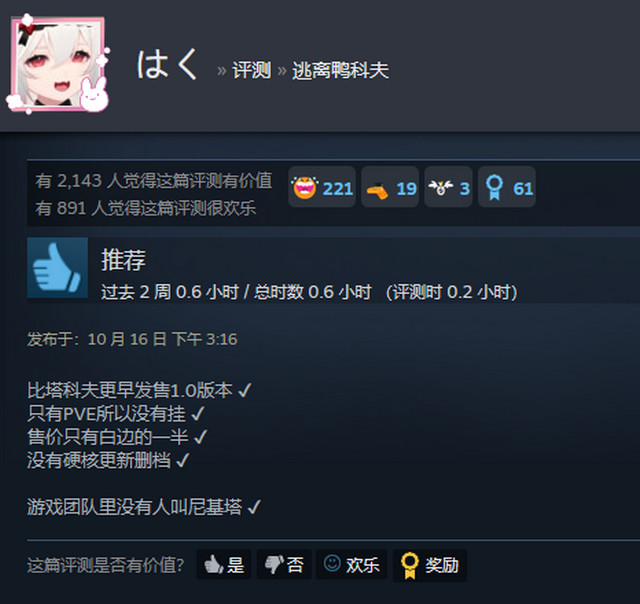Give an award using 奖励 button
Viewport: 640px width, 604px height.
click(429, 564)
